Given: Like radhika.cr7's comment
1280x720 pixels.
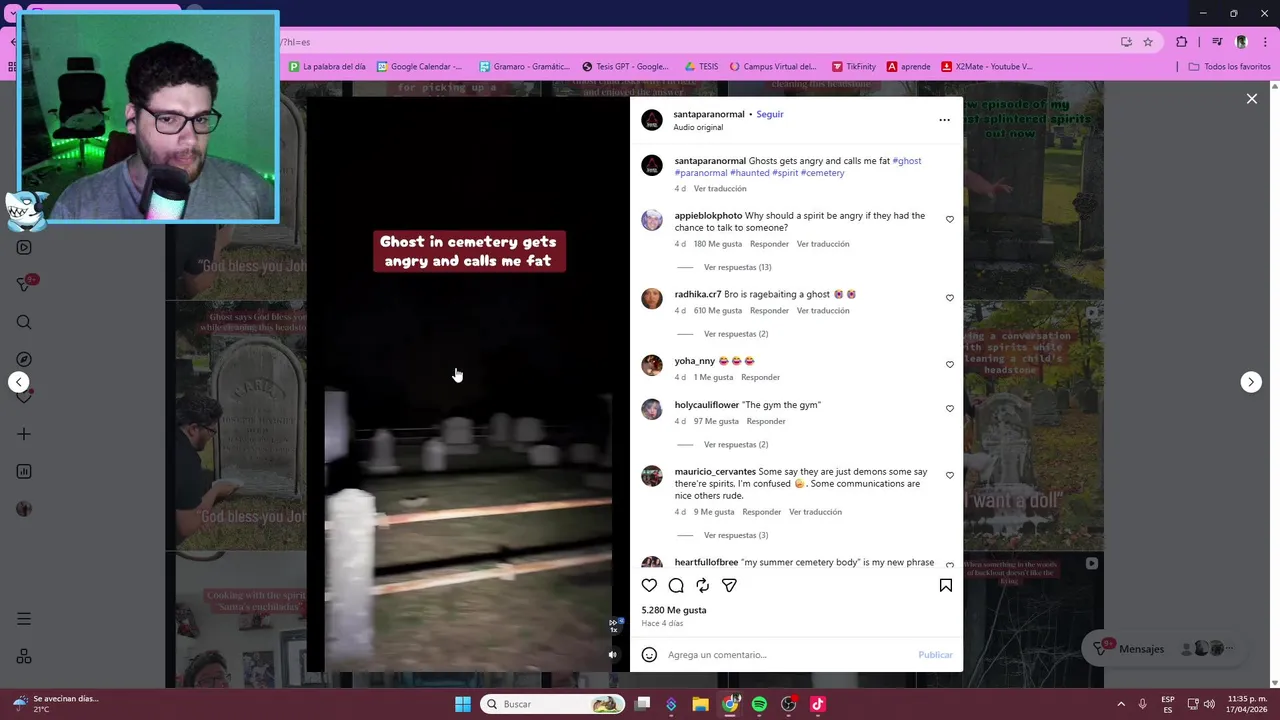Looking at the screenshot, I should [x=950, y=298].
